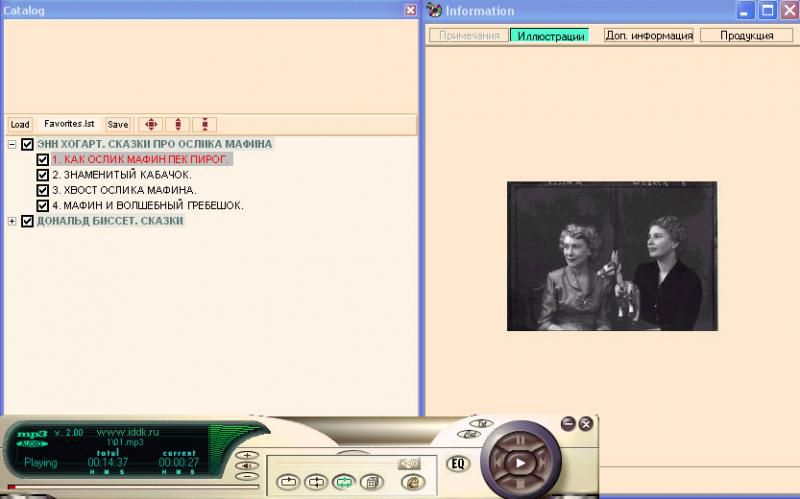This screenshot has width=800, height=499.
Task: Click the red vertical expand arrows icon
Action: pos(178,125)
